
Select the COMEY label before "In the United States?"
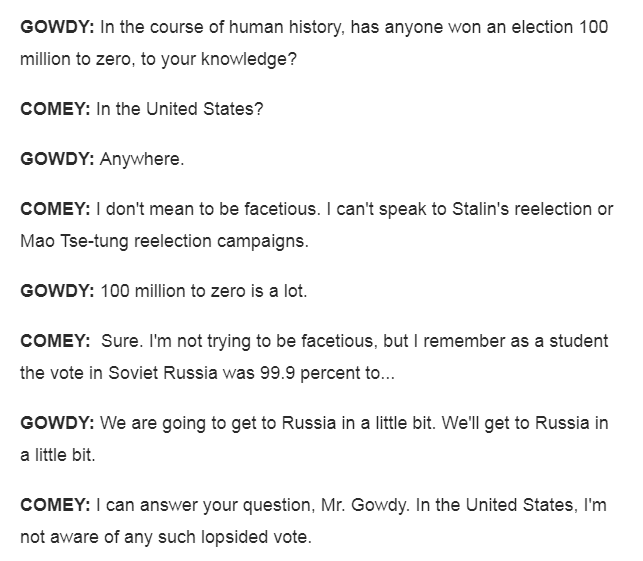pos(56,108)
